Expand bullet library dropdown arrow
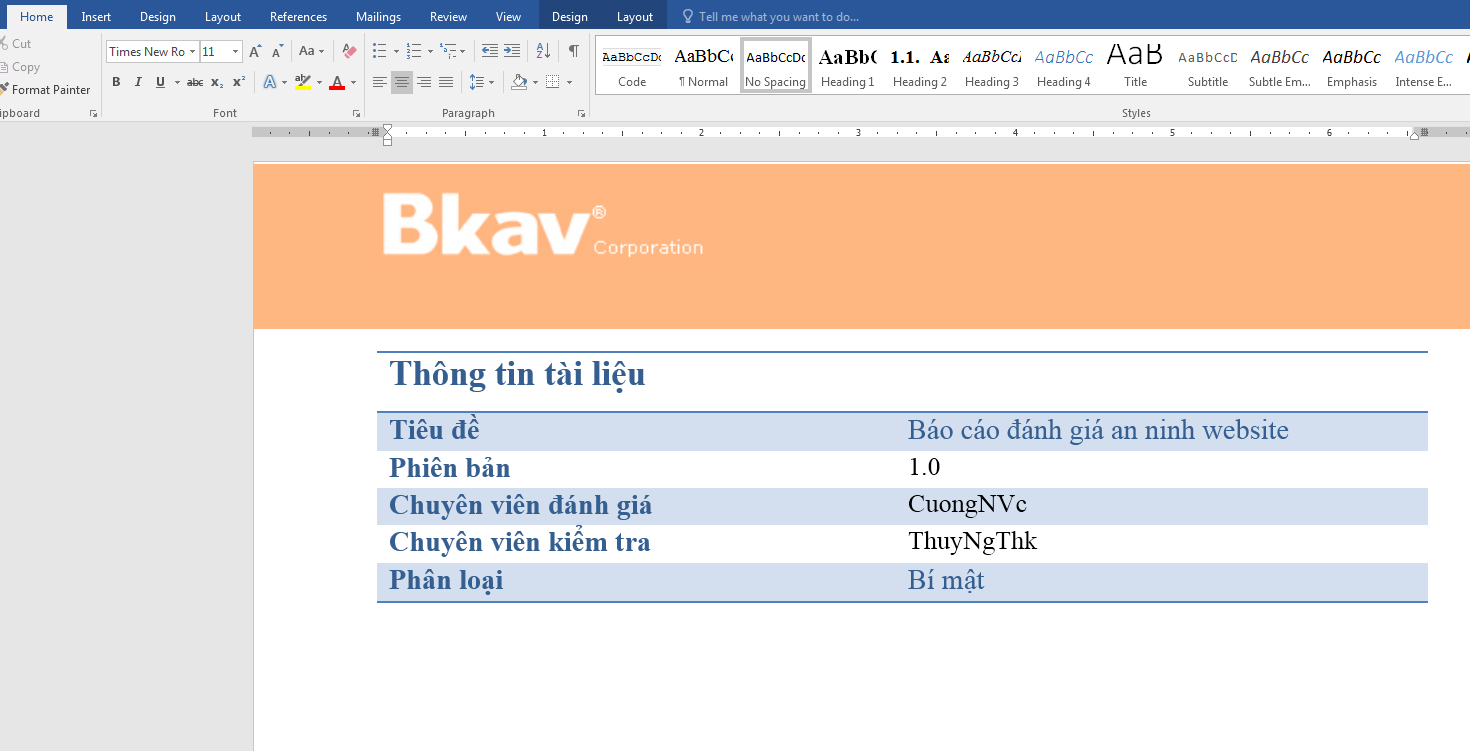Image resolution: width=1470 pixels, height=751 pixels. click(396, 51)
